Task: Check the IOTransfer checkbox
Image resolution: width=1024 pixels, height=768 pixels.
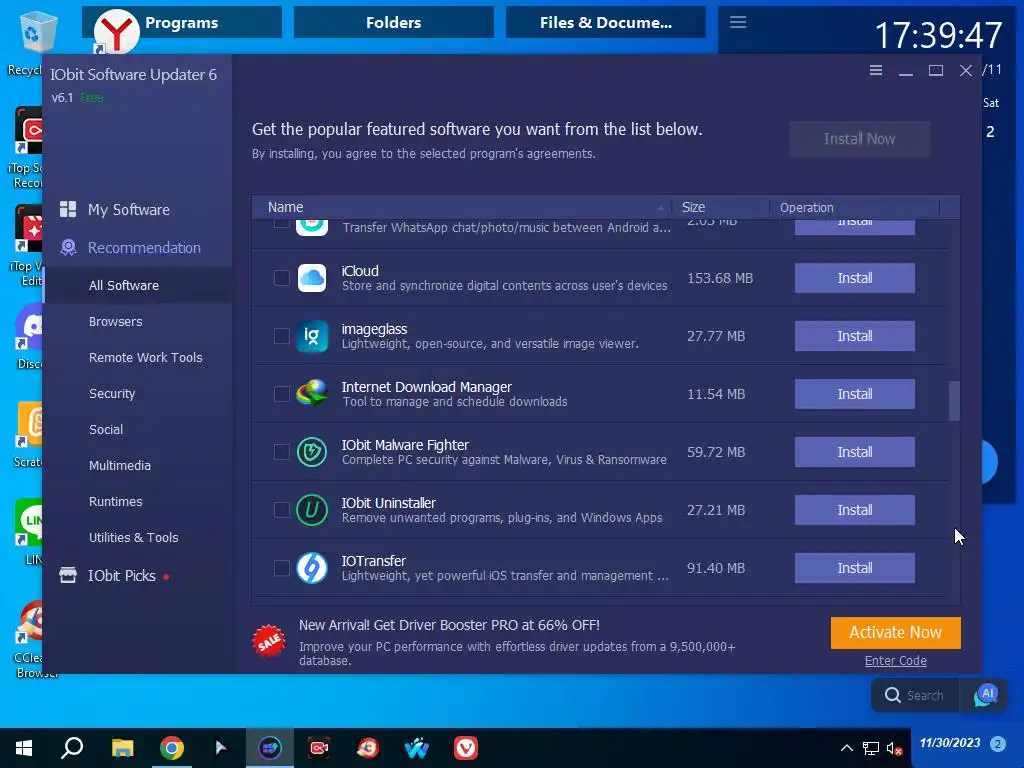Action: pyautogui.click(x=281, y=568)
